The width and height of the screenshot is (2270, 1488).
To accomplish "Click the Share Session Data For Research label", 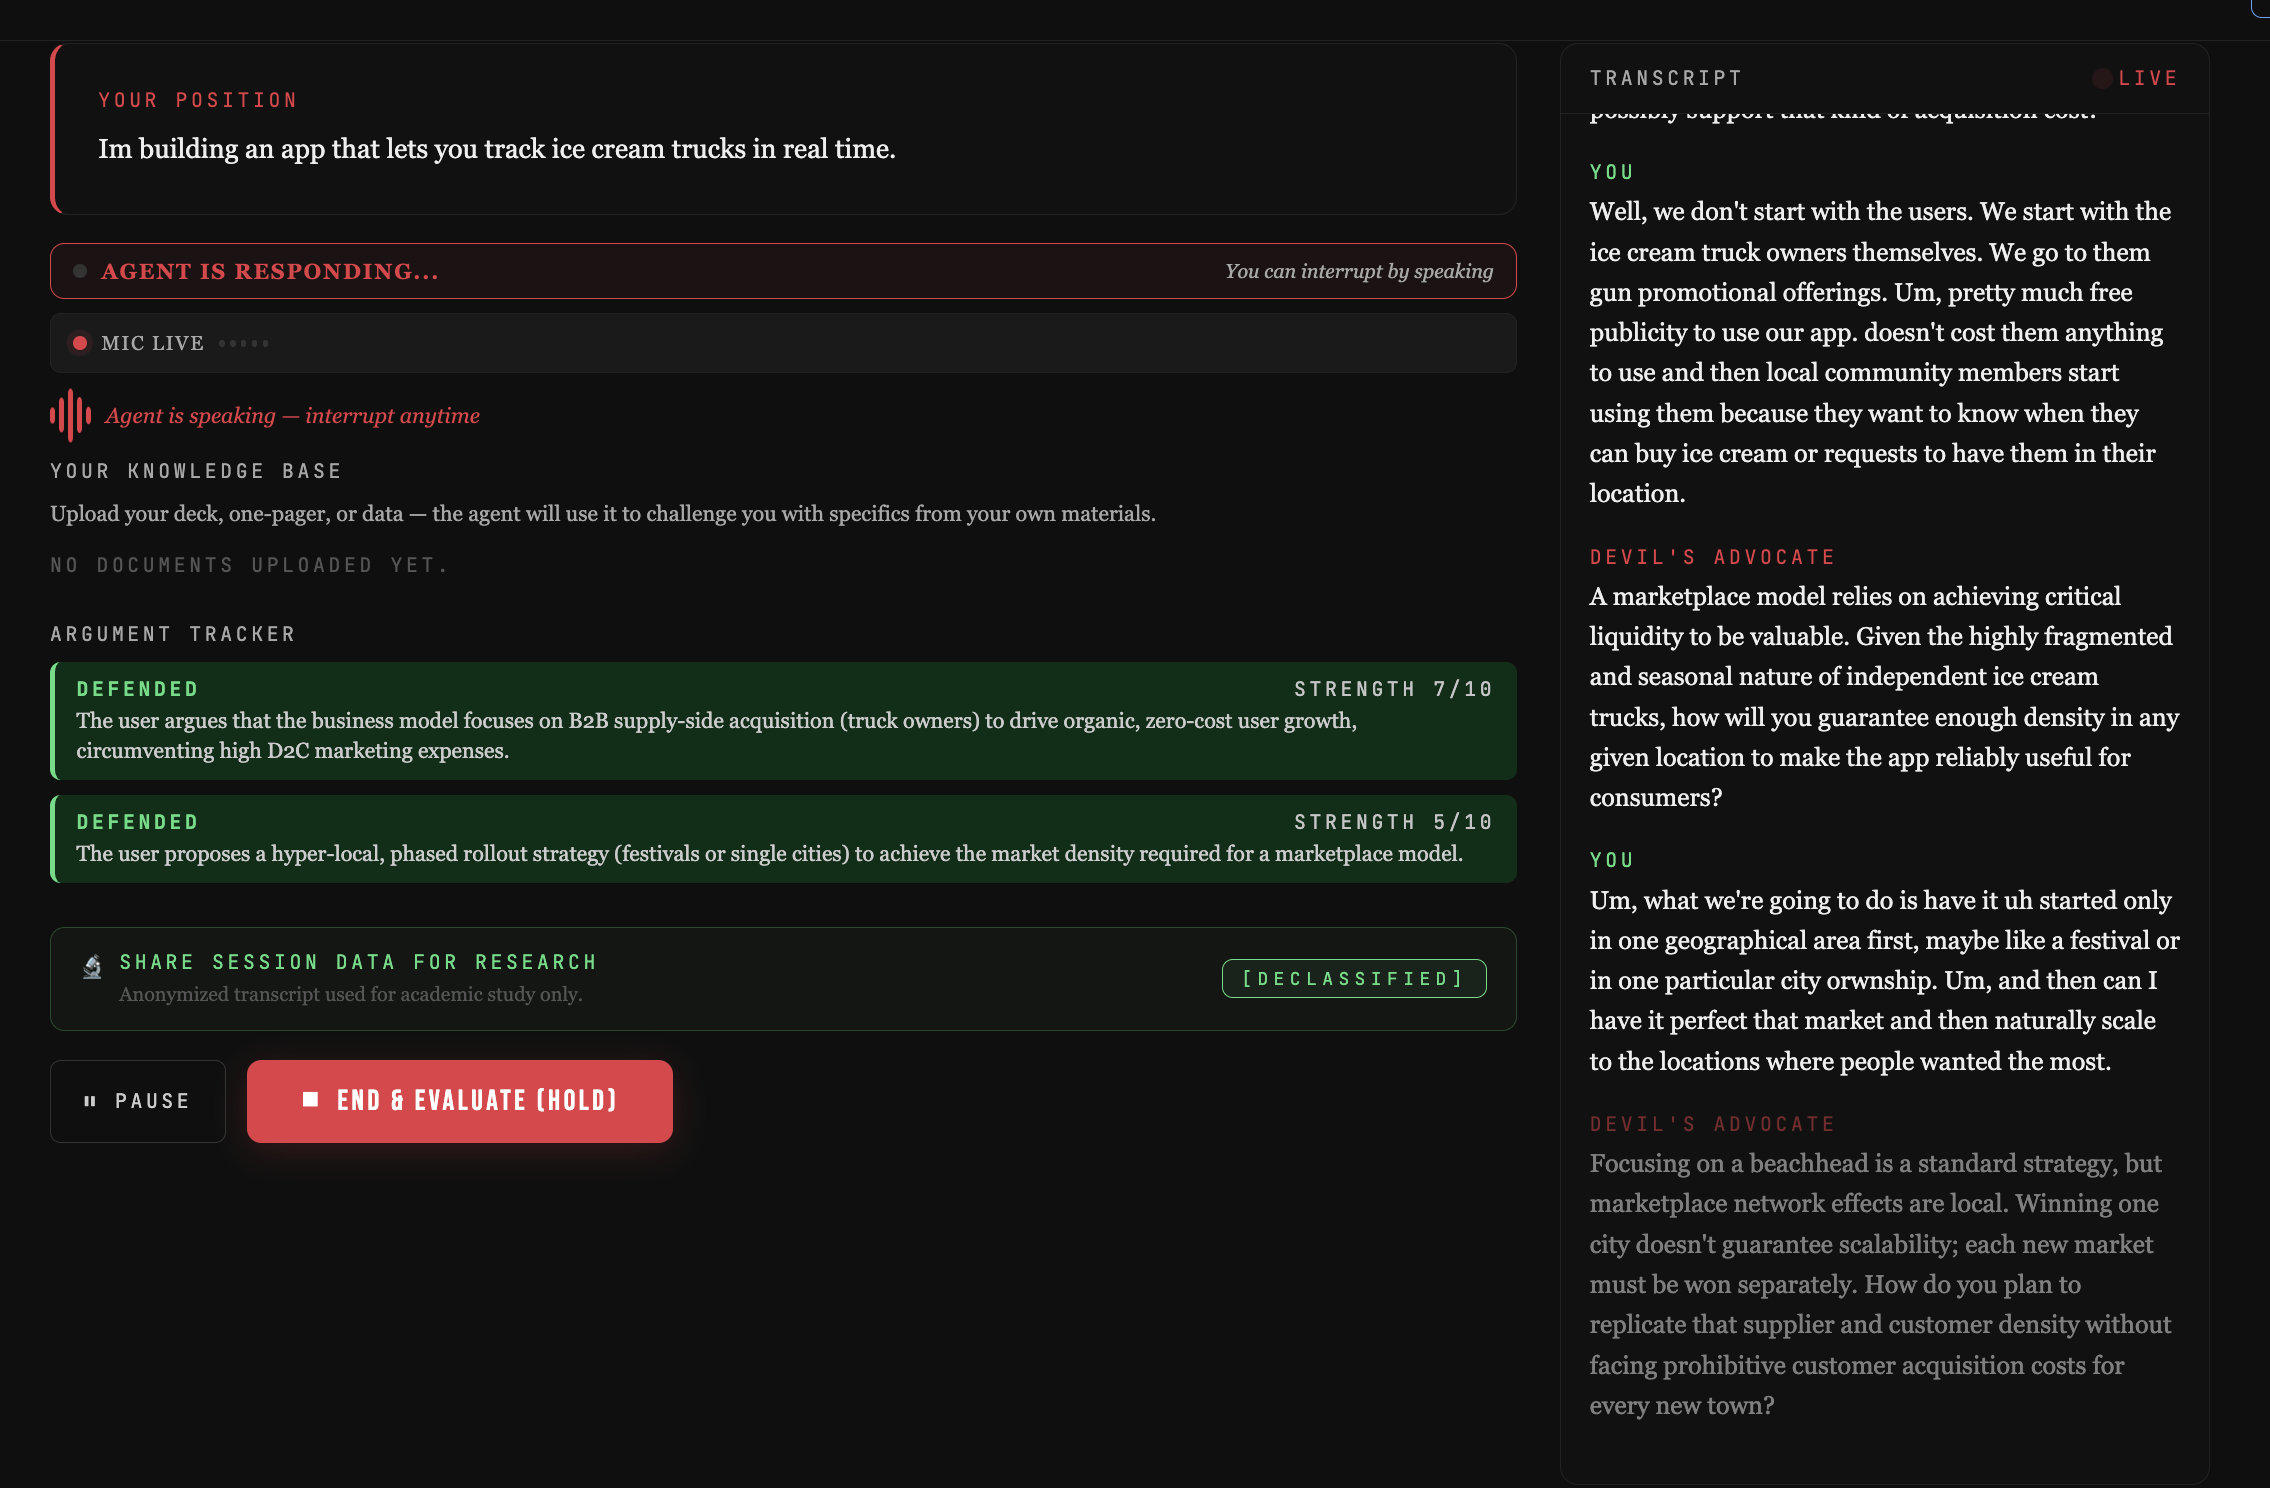I will [358, 962].
